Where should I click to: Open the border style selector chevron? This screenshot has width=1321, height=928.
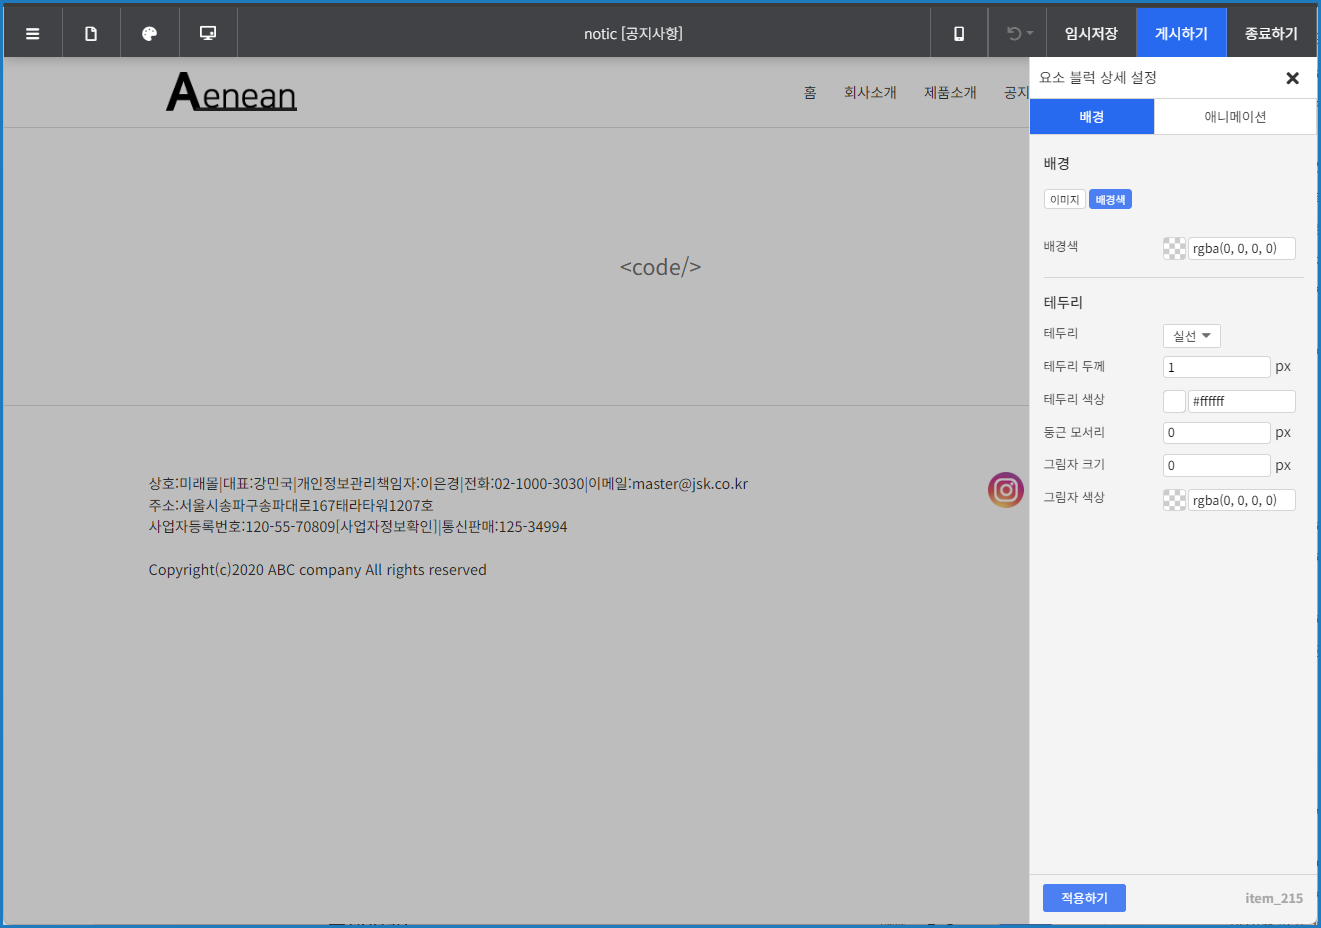click(1205, 335)
